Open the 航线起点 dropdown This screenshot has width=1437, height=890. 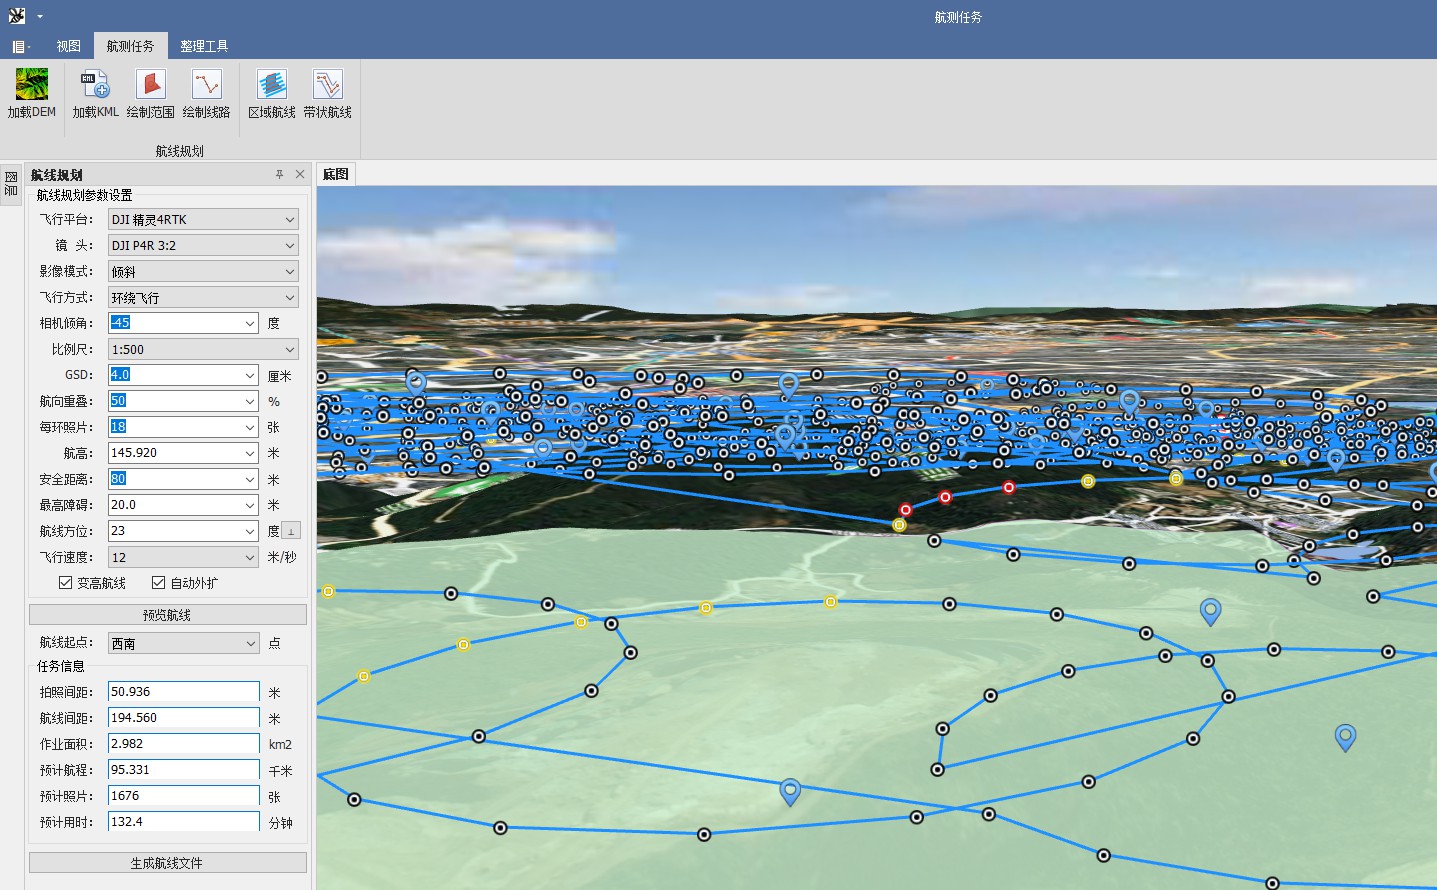(184, 643)
